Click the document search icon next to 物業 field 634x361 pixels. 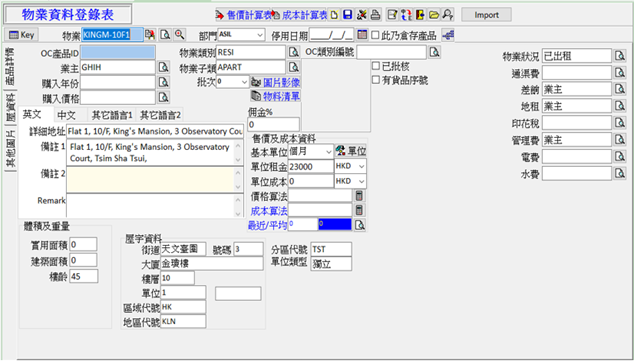coord(165,35)
